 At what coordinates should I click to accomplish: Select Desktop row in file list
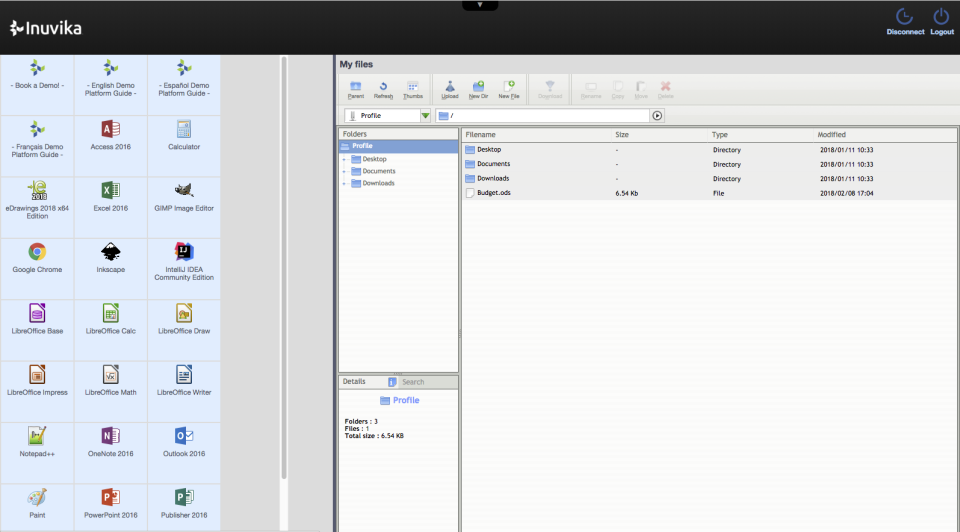point(709,149)
